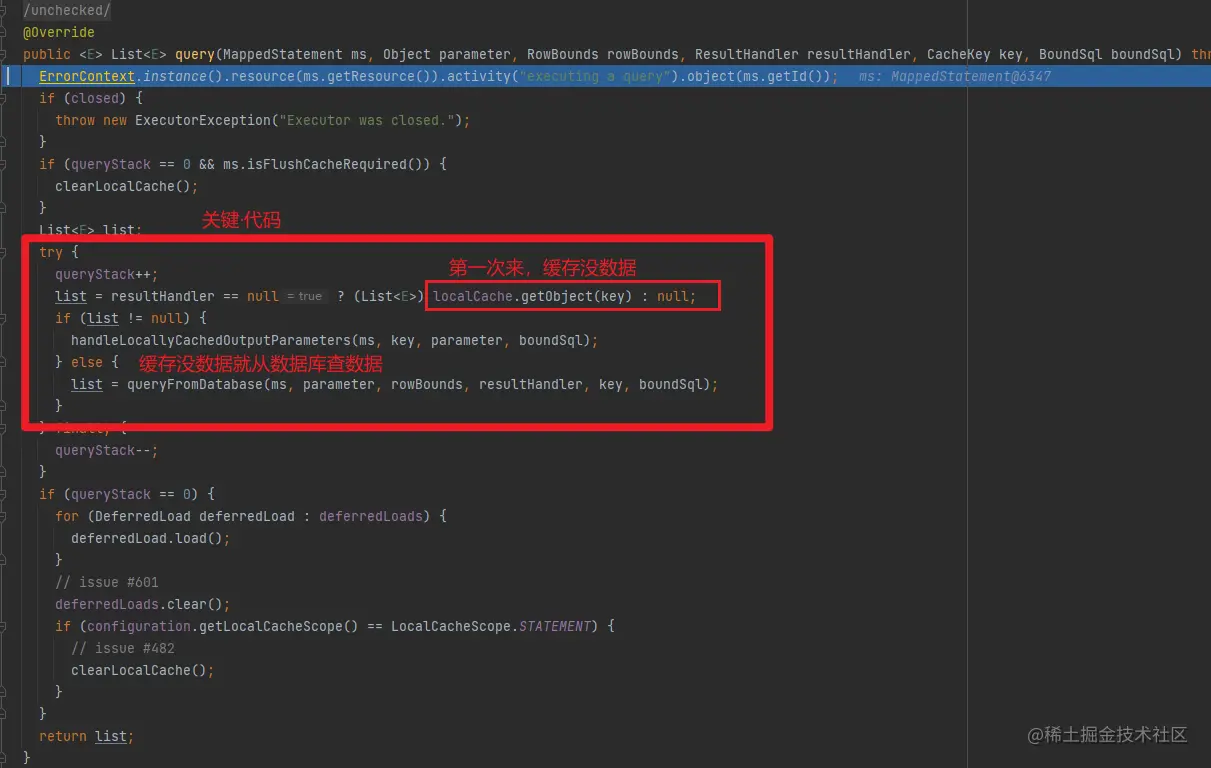Click the @Override annotation
Screen dimensions: 1211x768
[59, 32]
